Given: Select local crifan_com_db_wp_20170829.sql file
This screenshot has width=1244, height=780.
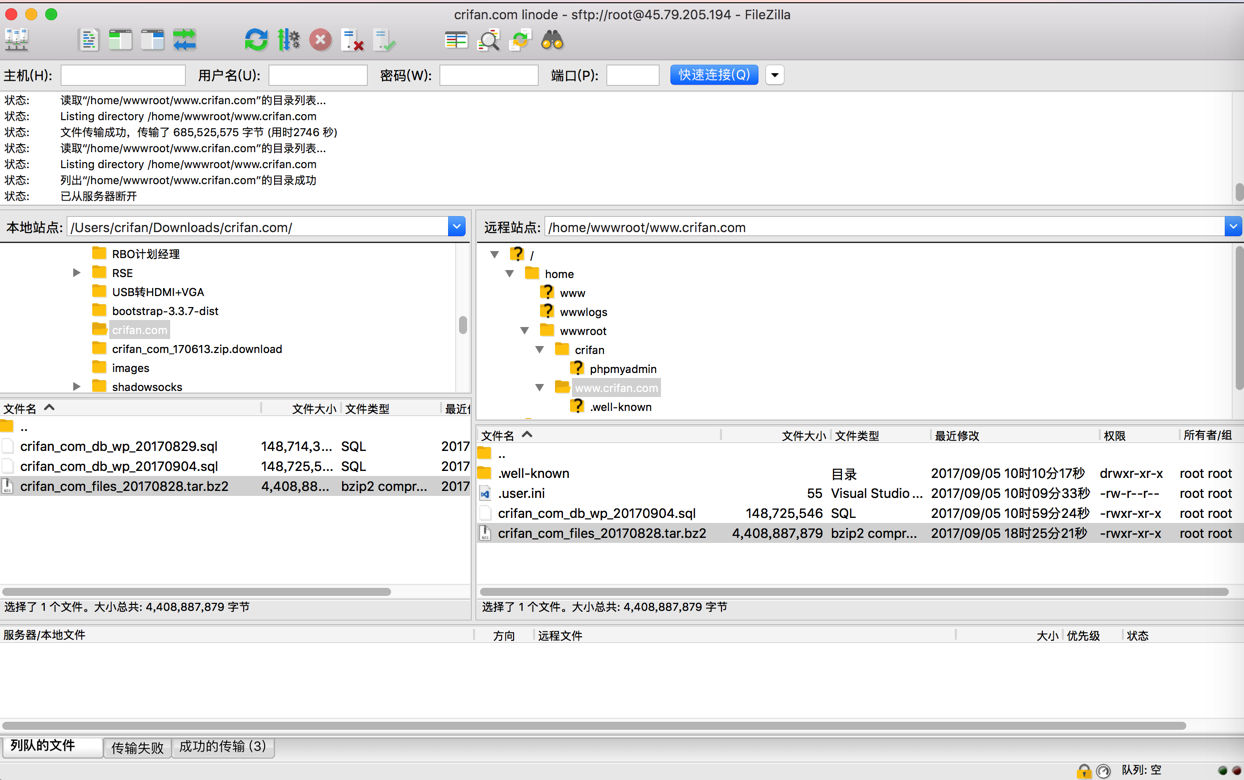Looking at the screenshot, I should 235,446.
